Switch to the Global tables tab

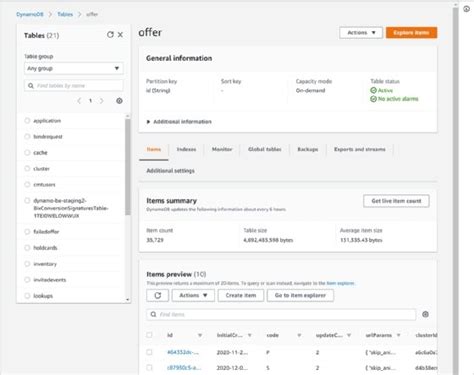point(265,149)
